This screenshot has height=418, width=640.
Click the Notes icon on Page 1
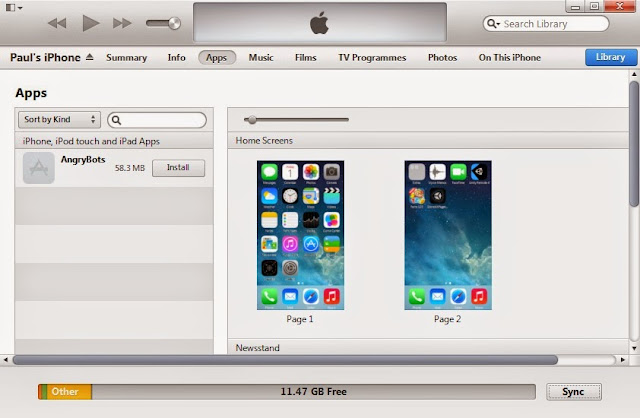269,220
